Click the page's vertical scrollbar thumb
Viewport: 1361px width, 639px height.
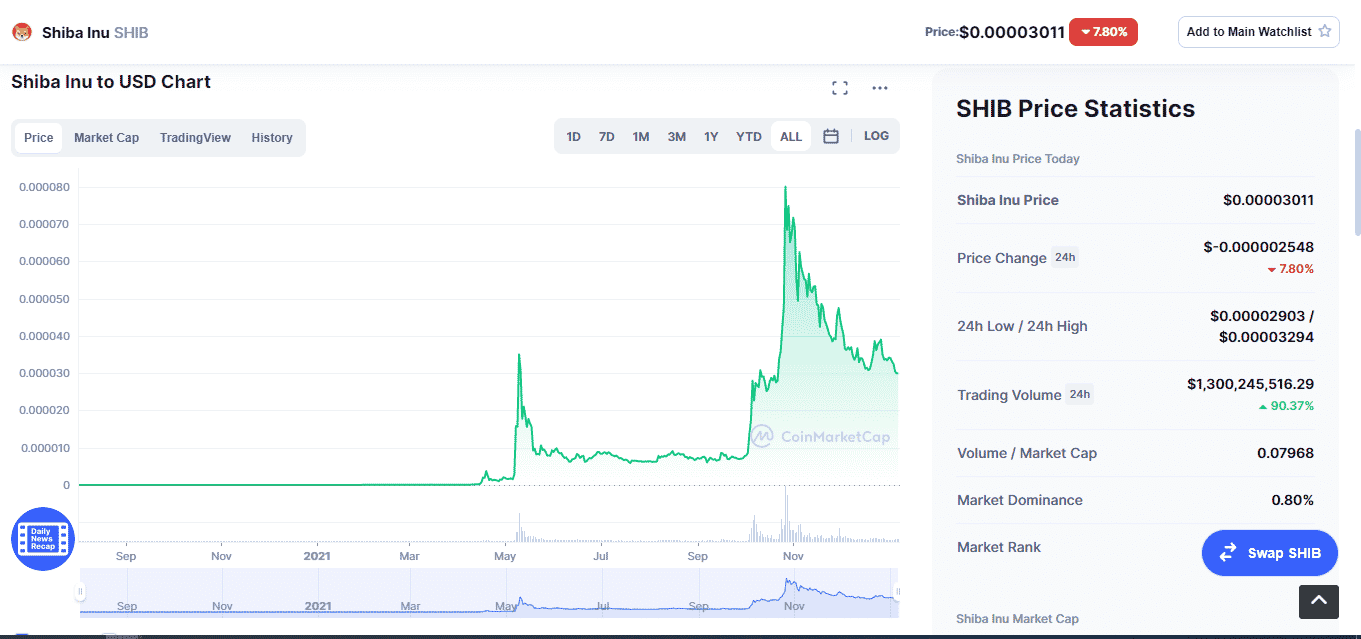[1357, 182]
